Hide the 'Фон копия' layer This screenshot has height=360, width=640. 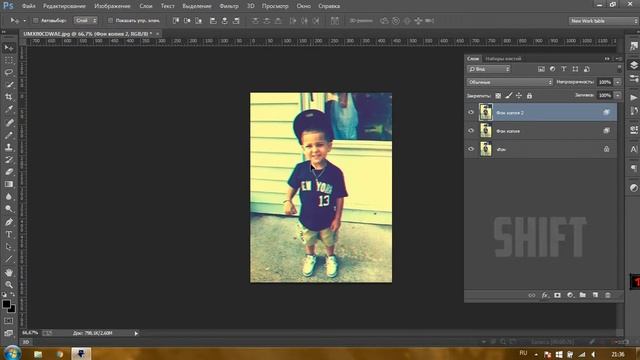(471, 131)
